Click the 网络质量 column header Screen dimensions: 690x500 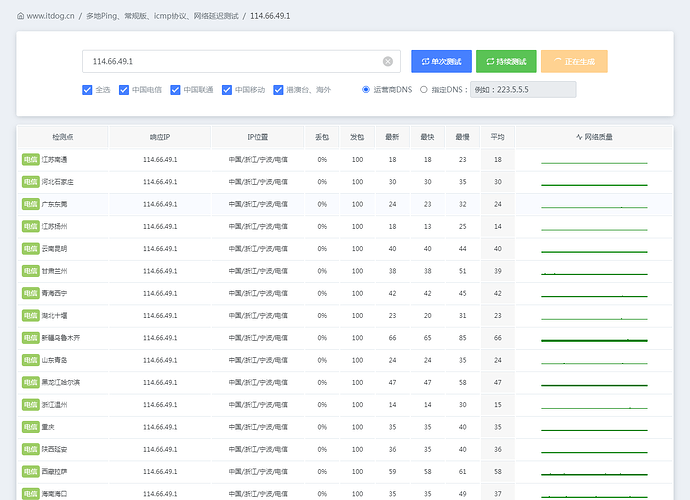(x=594, y=137)
